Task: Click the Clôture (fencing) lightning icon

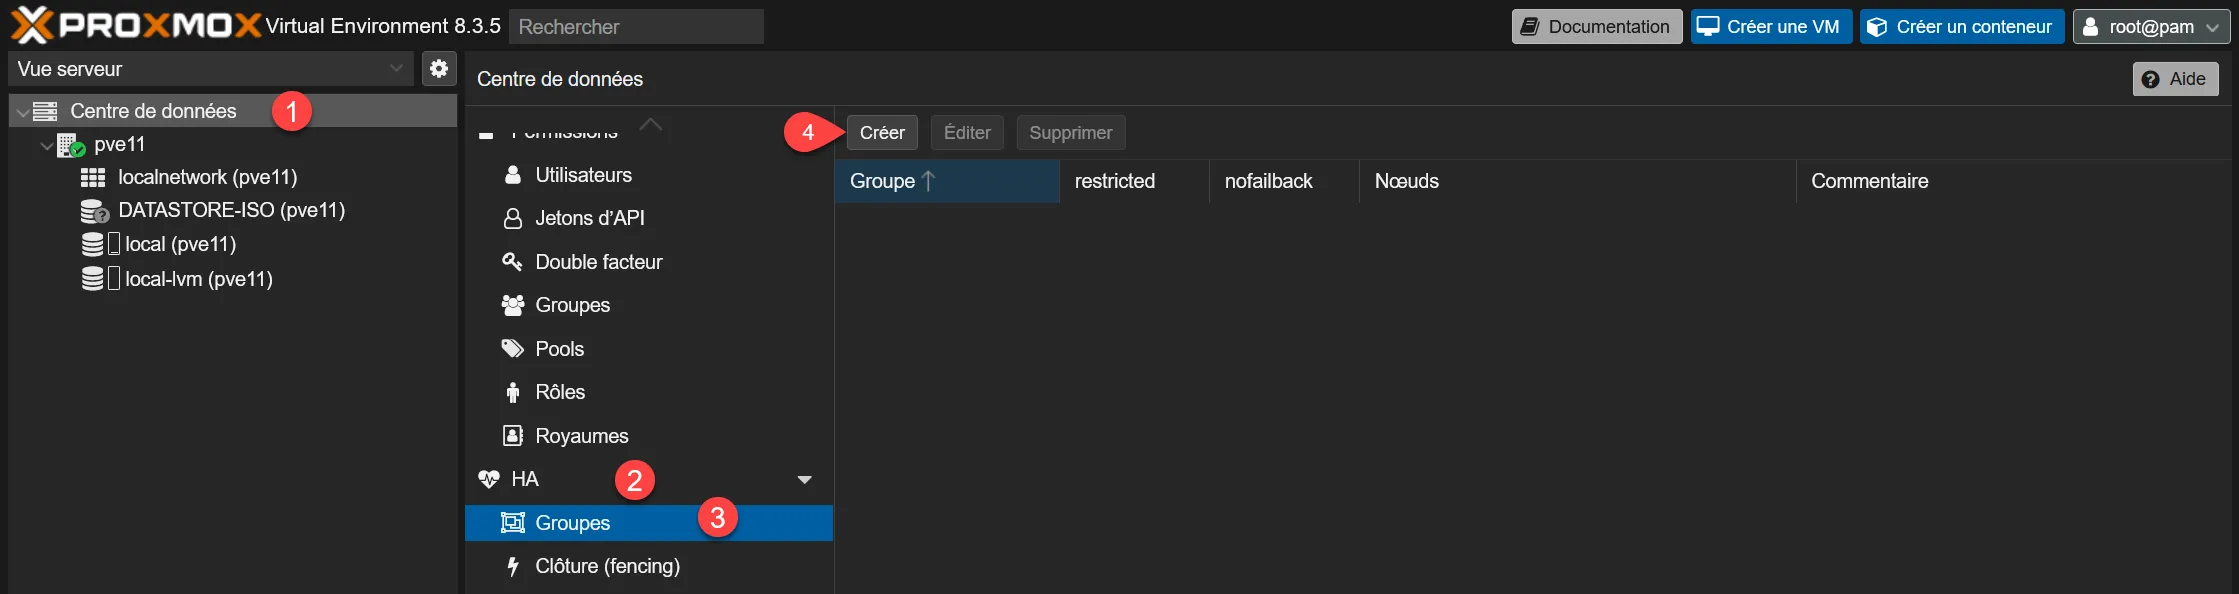Action: tap(513, 567)
